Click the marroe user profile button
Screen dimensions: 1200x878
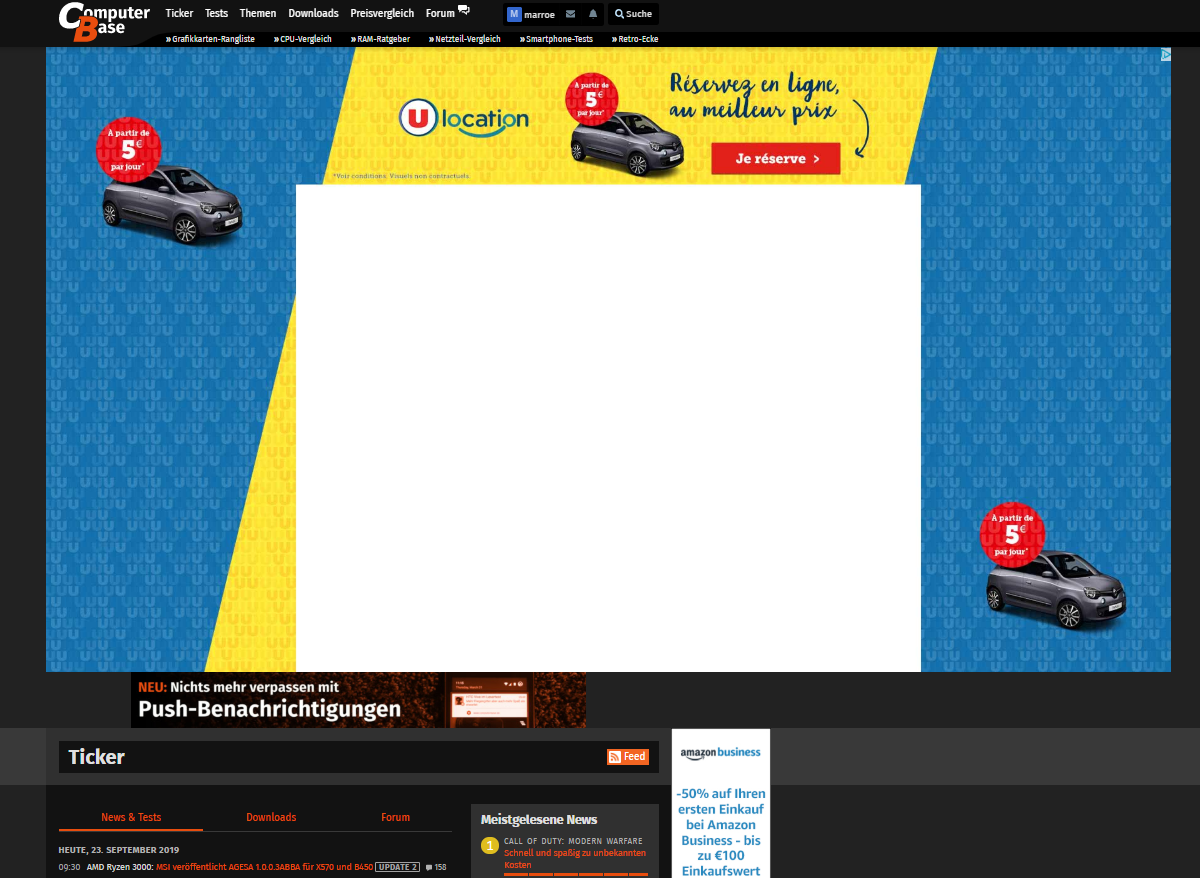point(531,14)
